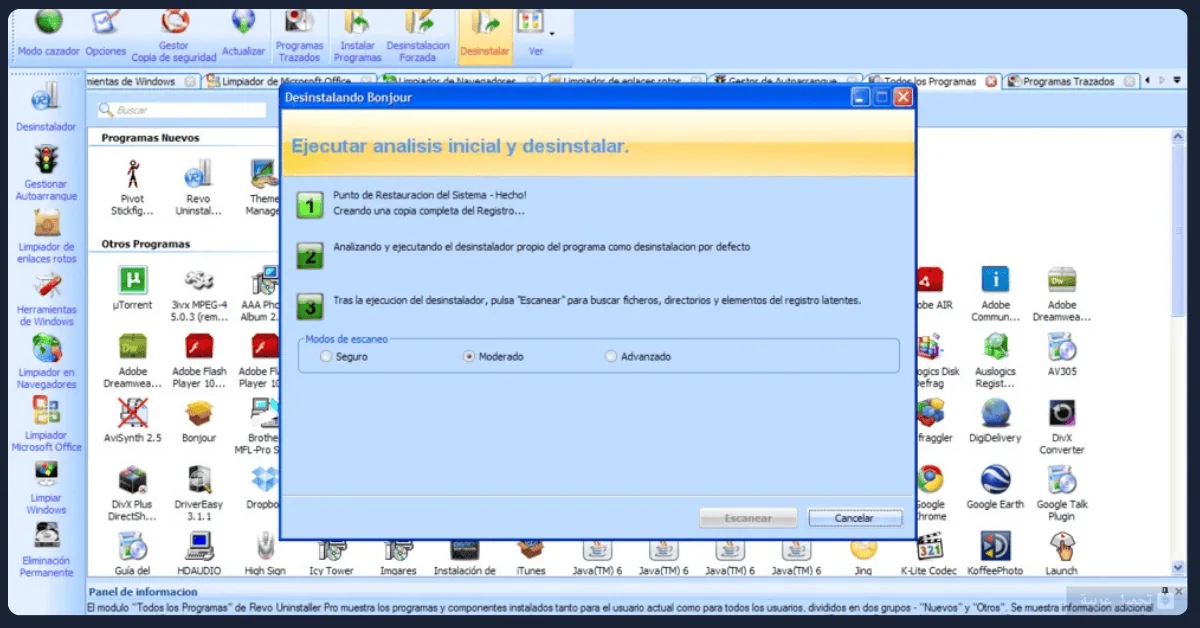
Task: Select the Jing program icon
Action: [863, 558]
